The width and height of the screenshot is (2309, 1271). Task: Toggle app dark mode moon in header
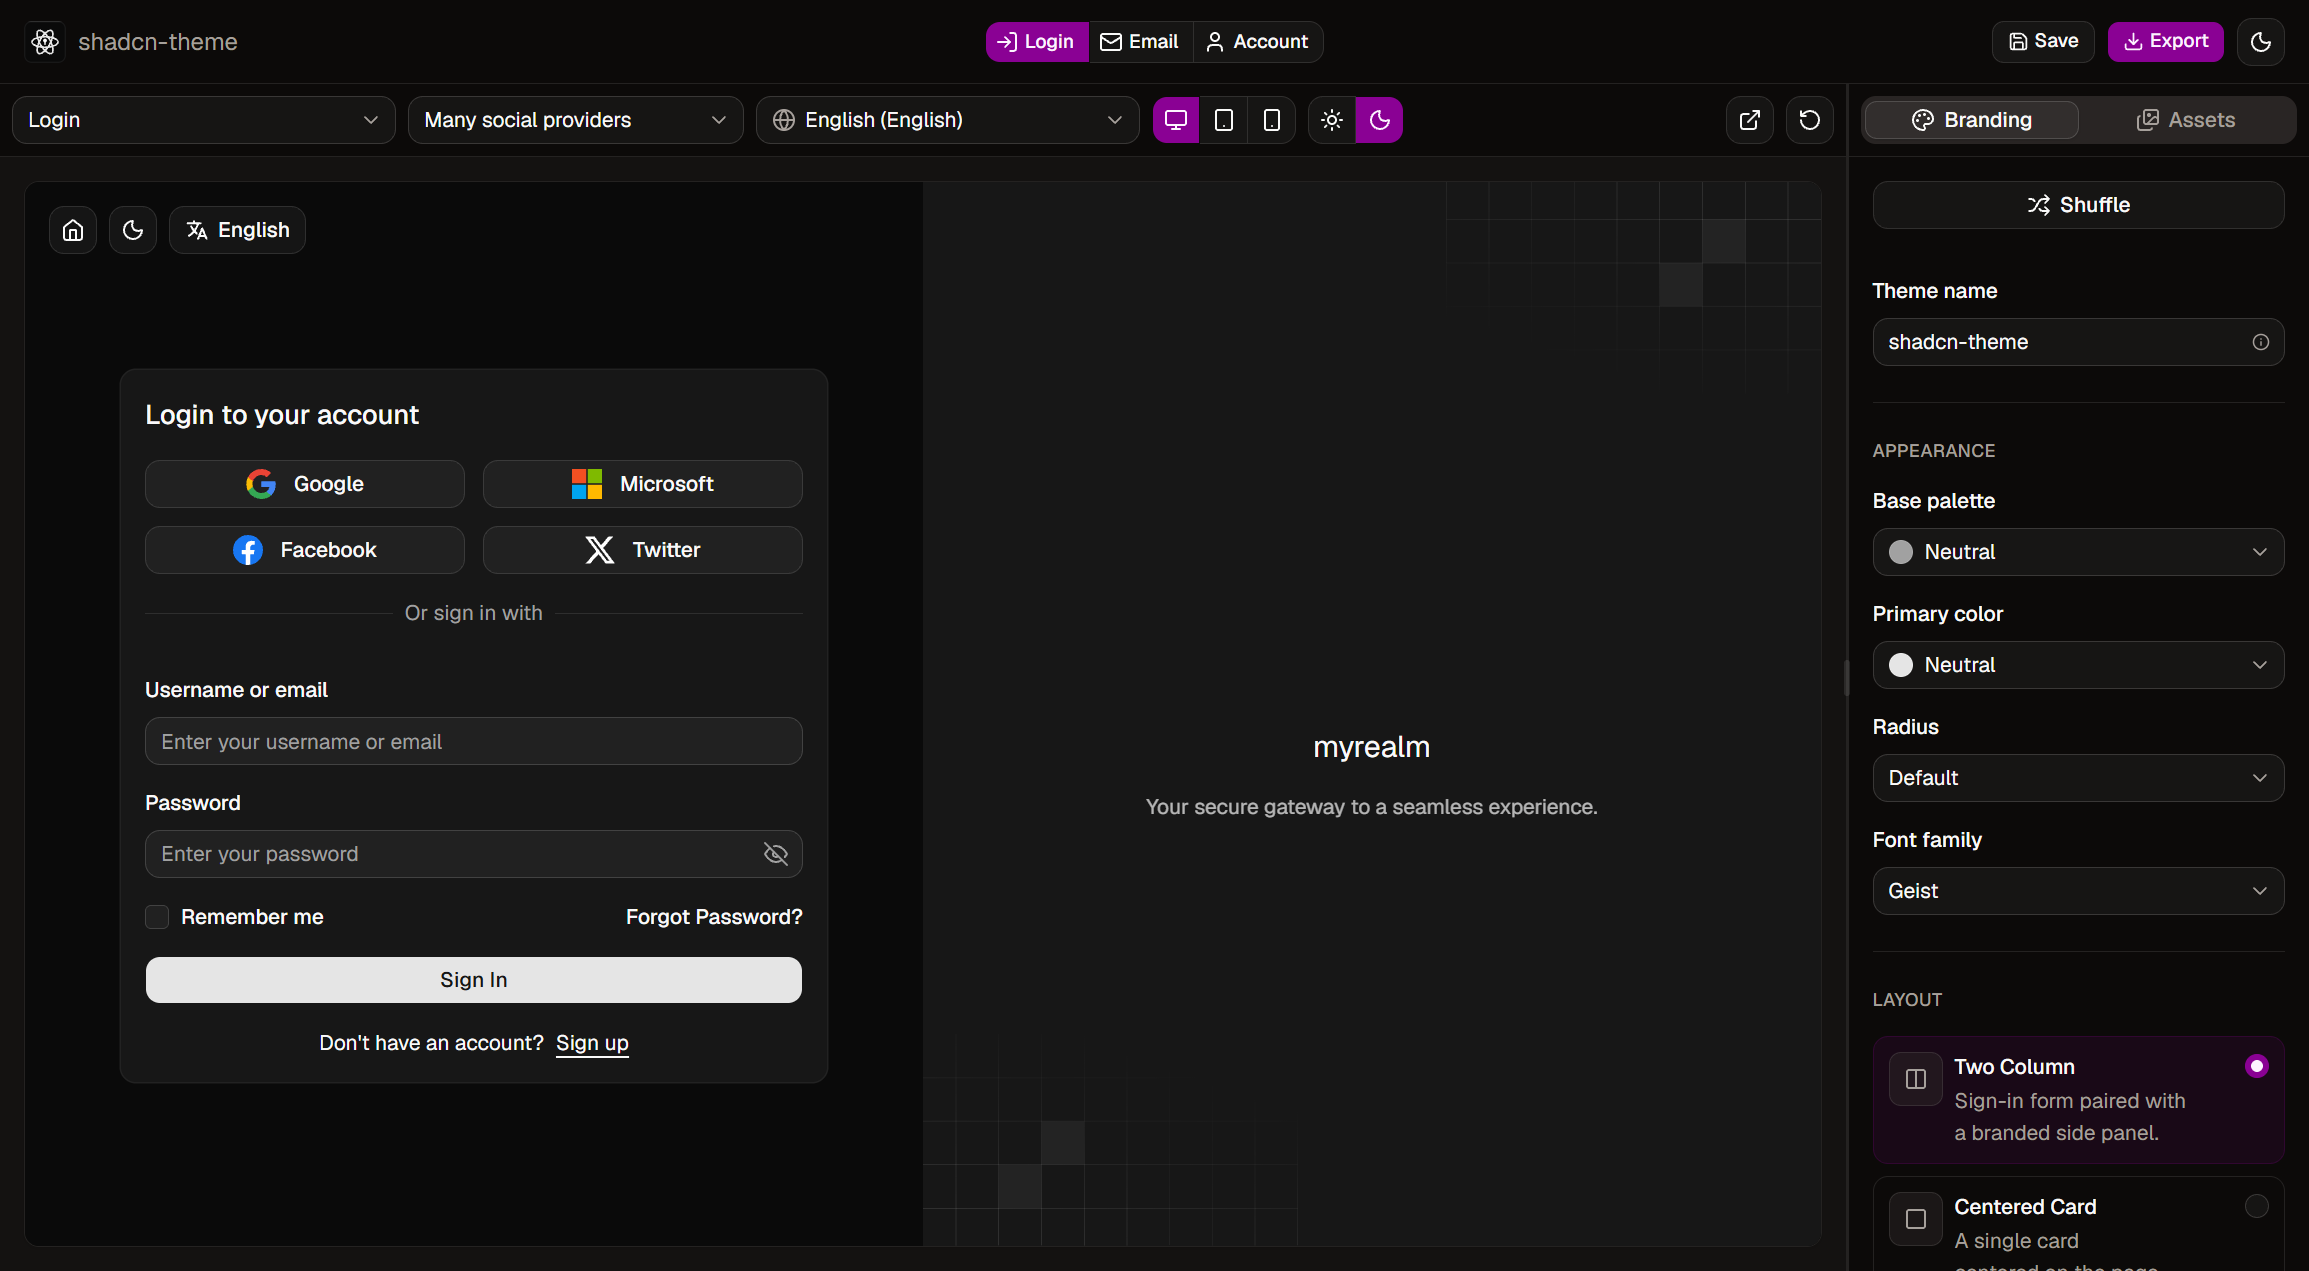[x=2260, y=42]
